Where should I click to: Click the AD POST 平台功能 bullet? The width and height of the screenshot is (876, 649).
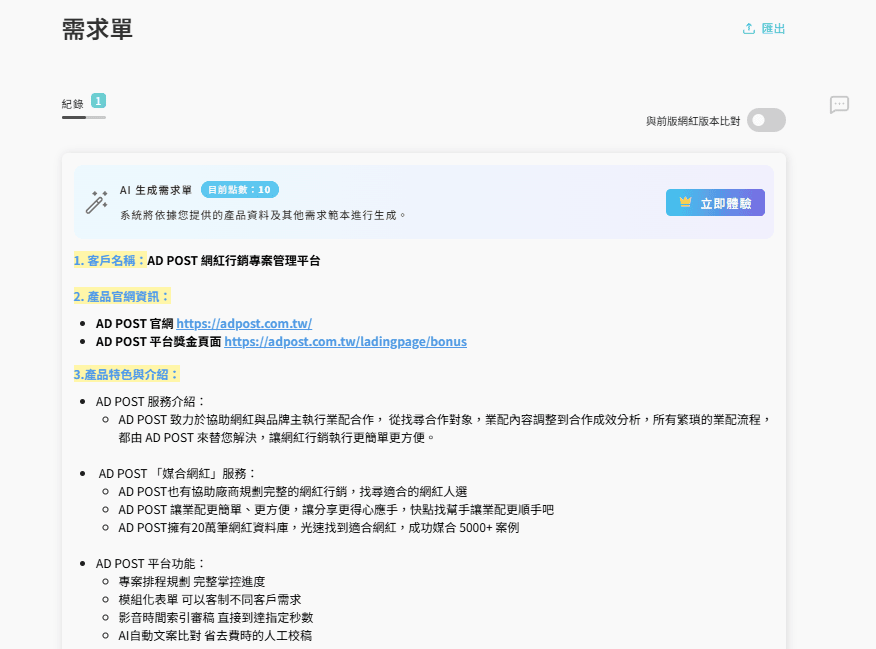pyautogui.click(x=150, y=563)
